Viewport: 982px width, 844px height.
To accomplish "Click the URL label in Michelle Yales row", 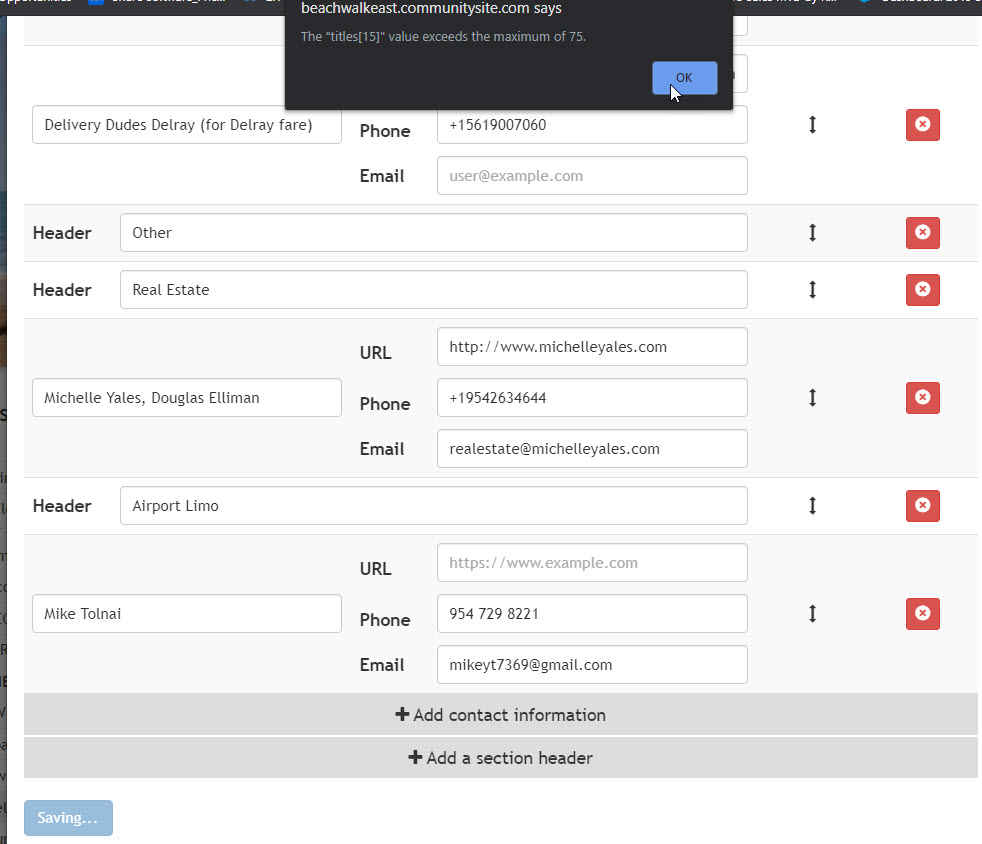I will click(x=376, y=353).
